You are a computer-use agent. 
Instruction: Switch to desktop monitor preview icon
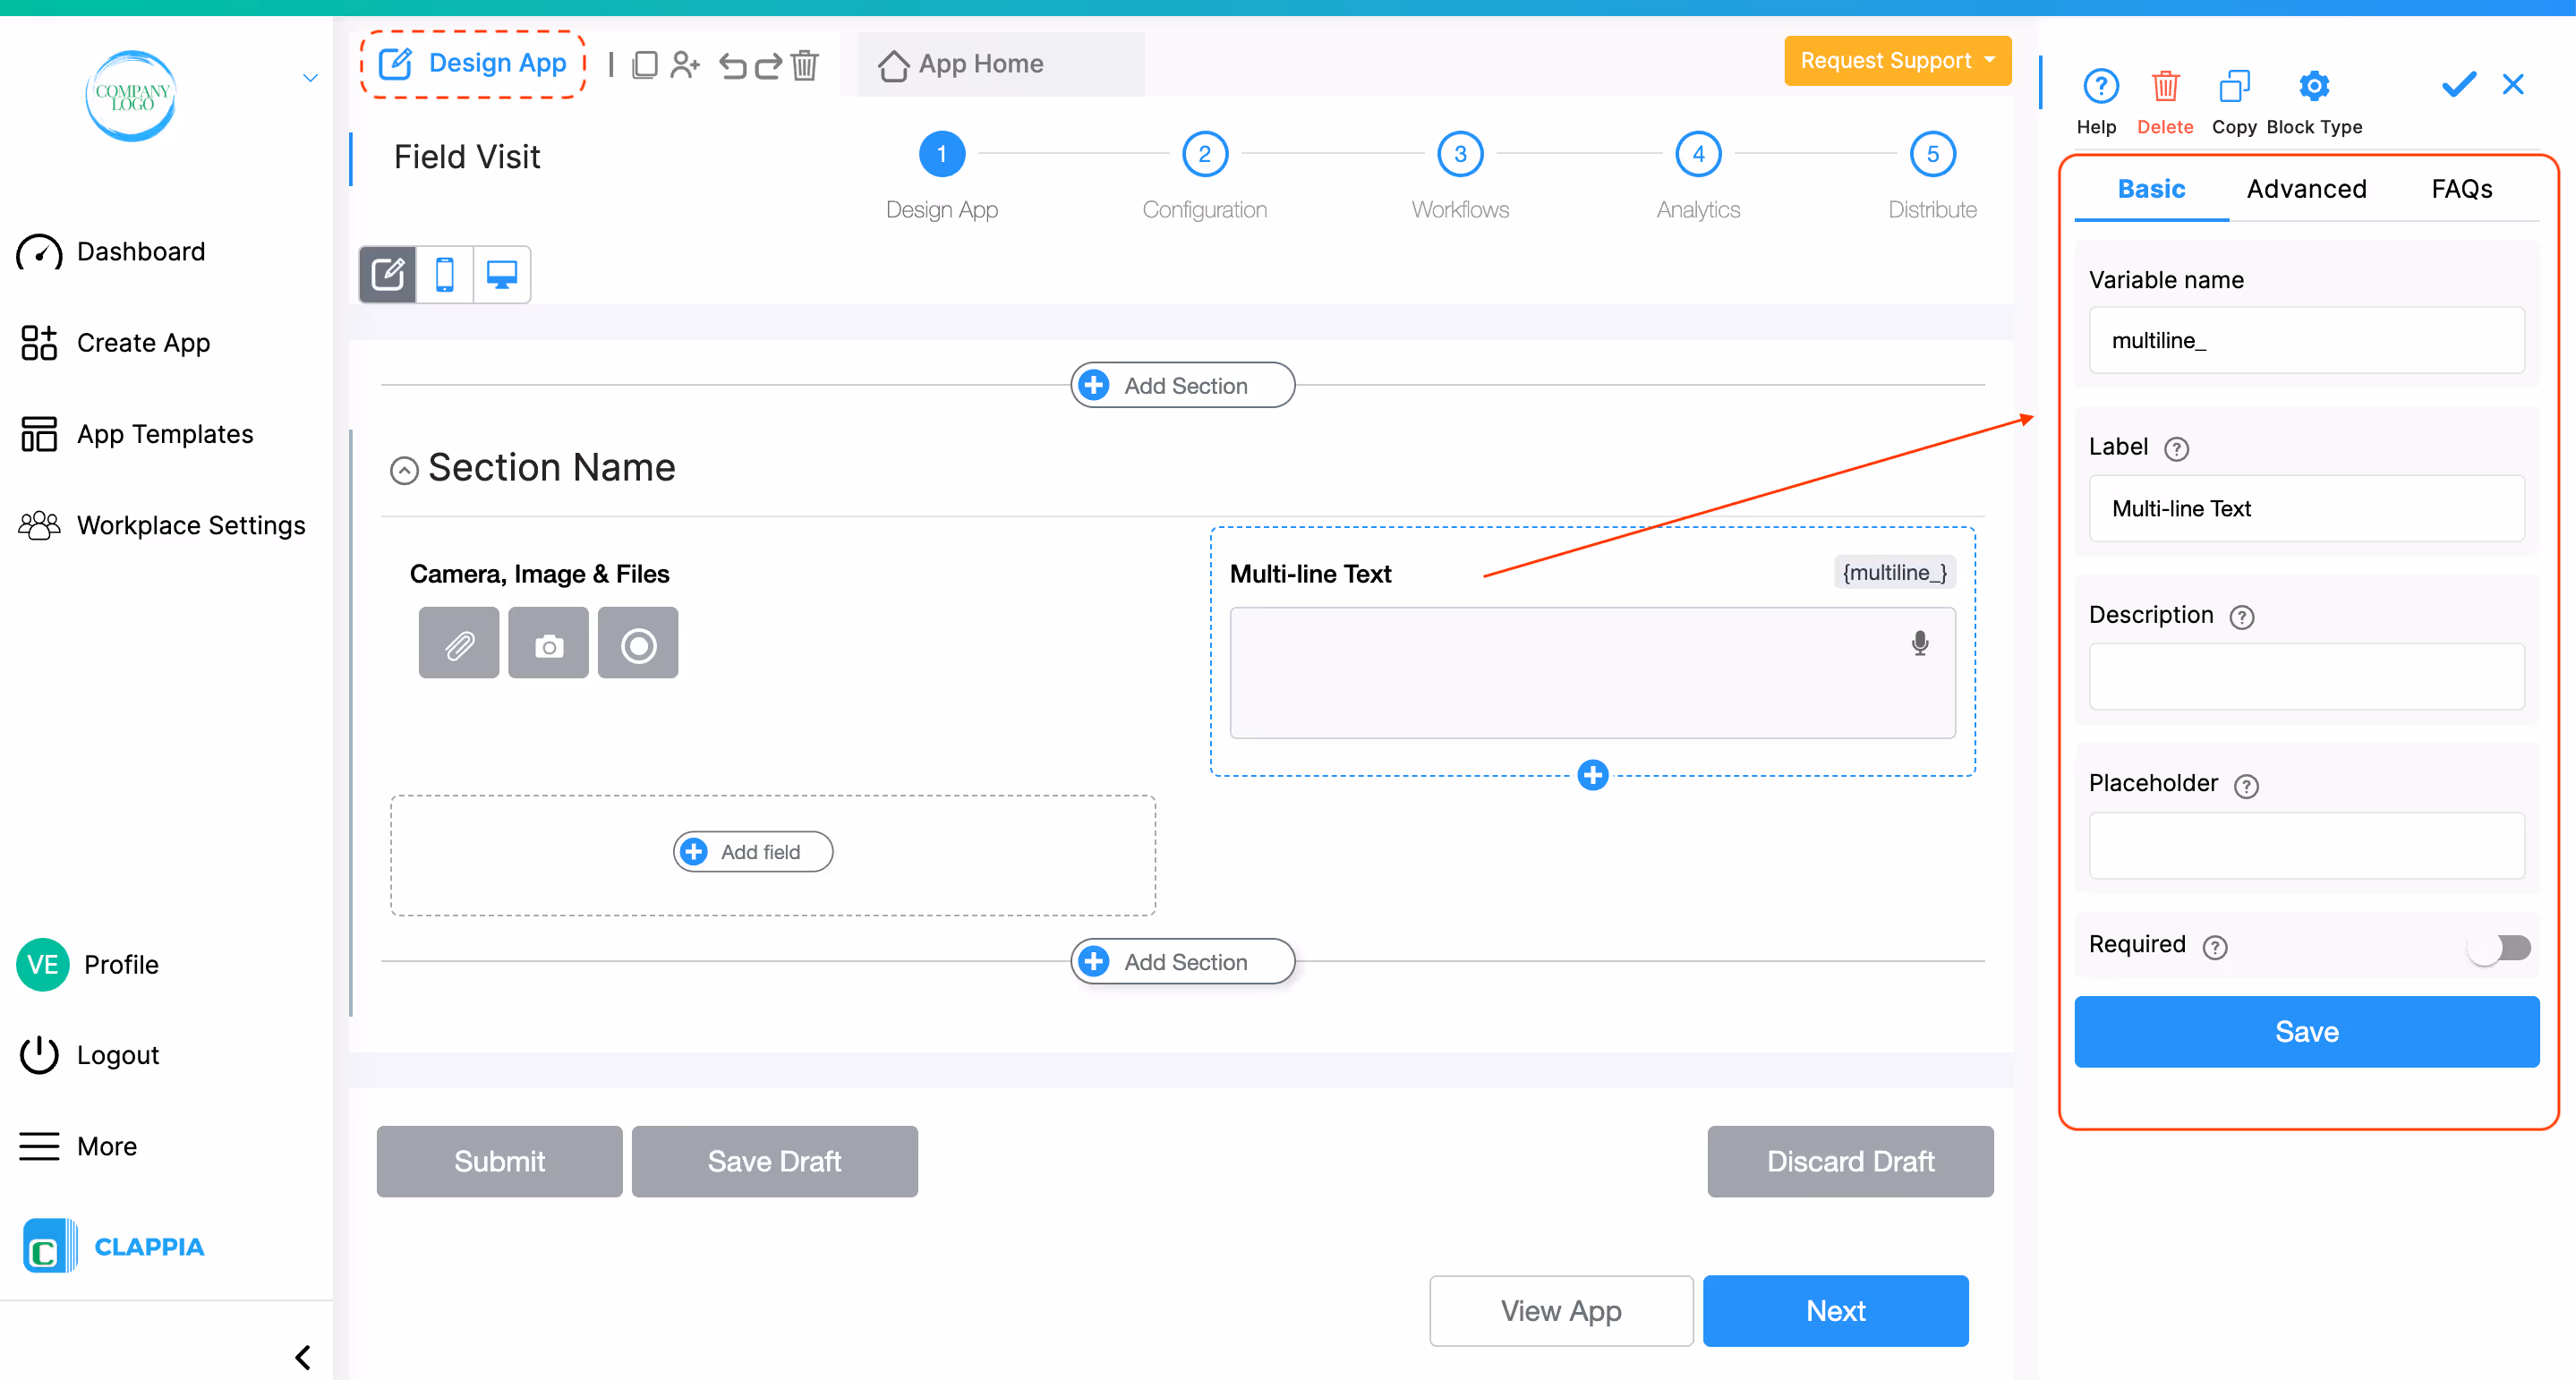[x=501, y=274]
